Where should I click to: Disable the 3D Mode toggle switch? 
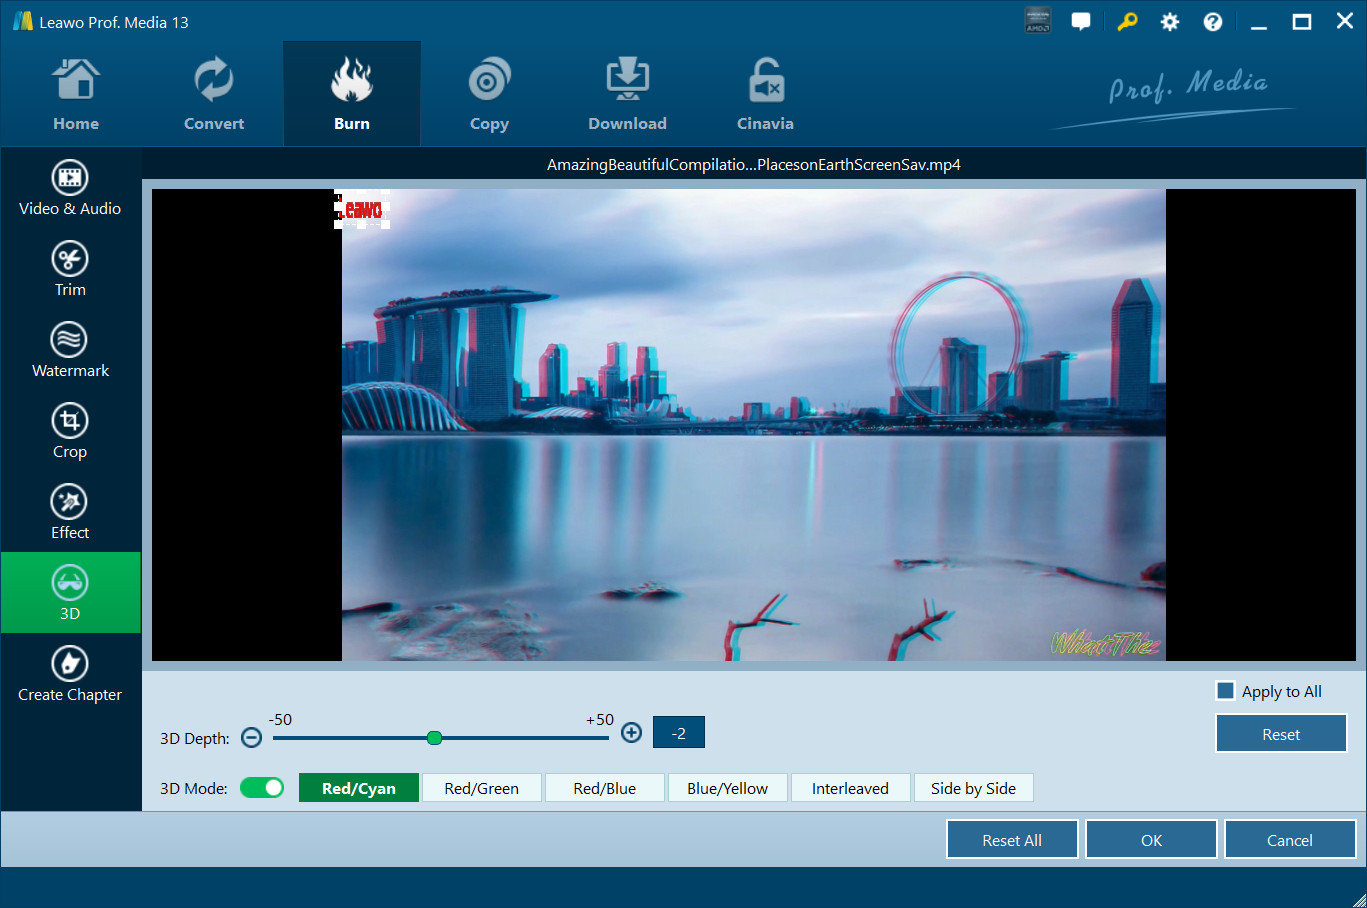tap(262, 788)
